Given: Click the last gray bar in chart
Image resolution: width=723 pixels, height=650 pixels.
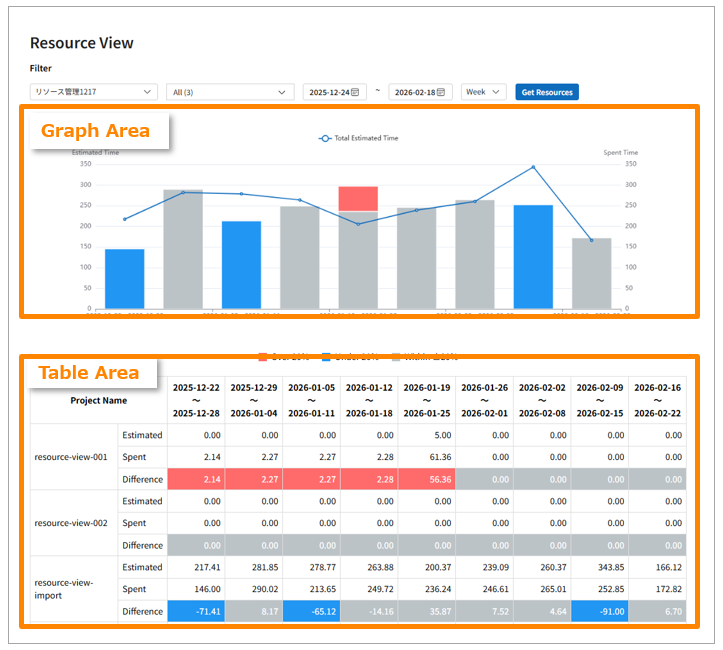Looking at the screenshot, I should tap(591, 272).
